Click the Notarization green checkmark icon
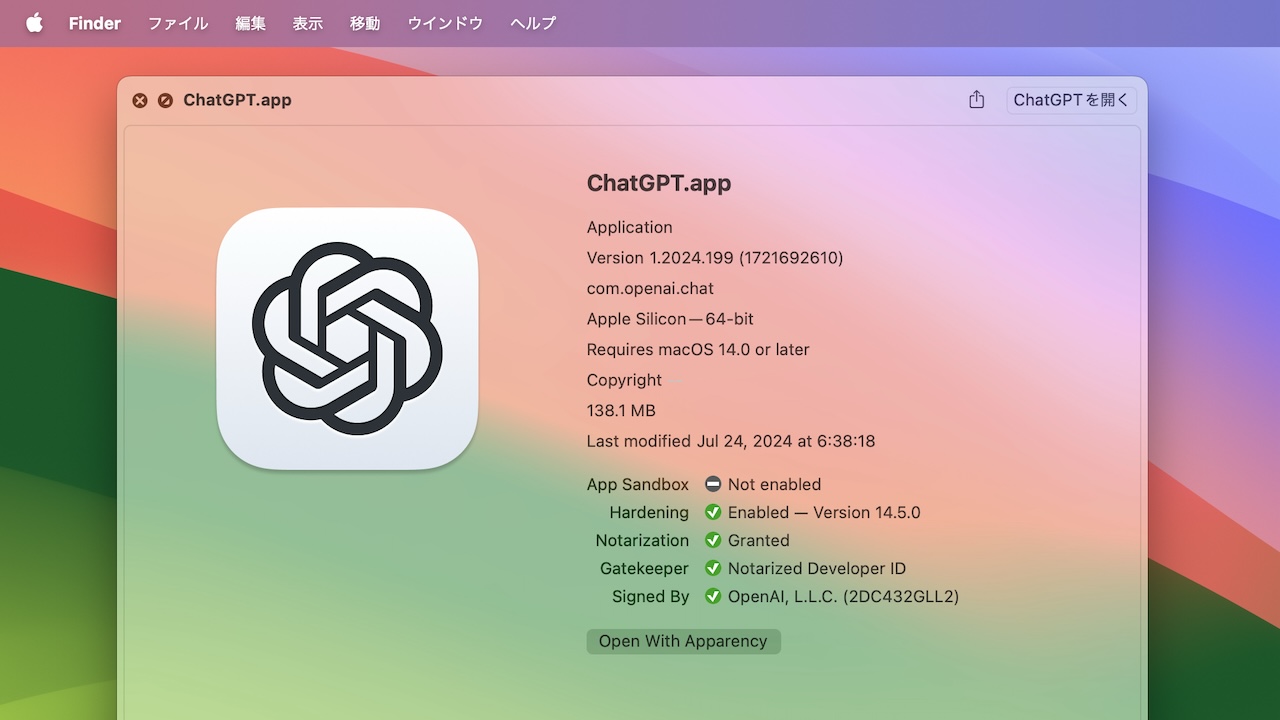 [x=713, y=540]
